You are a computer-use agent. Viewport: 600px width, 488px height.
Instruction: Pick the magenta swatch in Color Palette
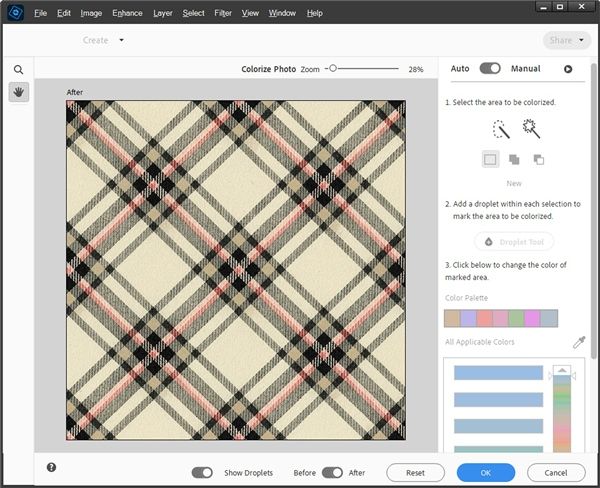[533, 318]
